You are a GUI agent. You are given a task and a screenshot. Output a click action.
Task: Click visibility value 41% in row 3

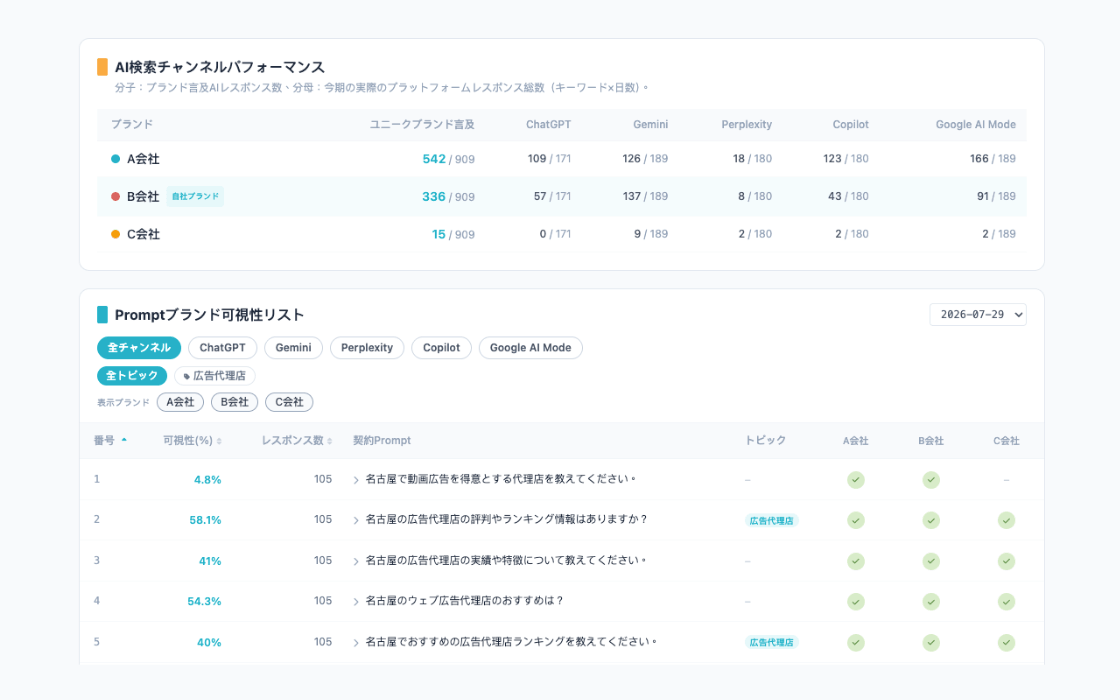[210, 561]
